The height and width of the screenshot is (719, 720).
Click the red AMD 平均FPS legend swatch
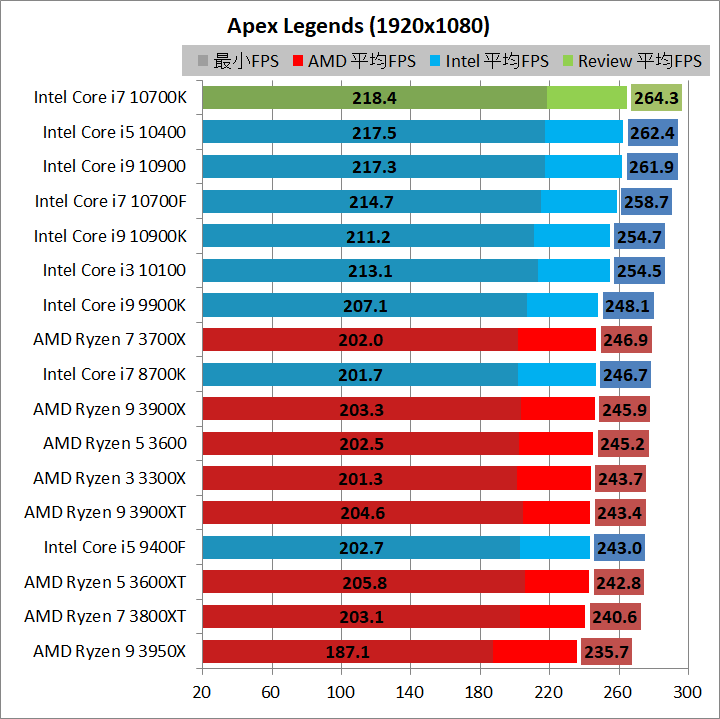(298, 61)
